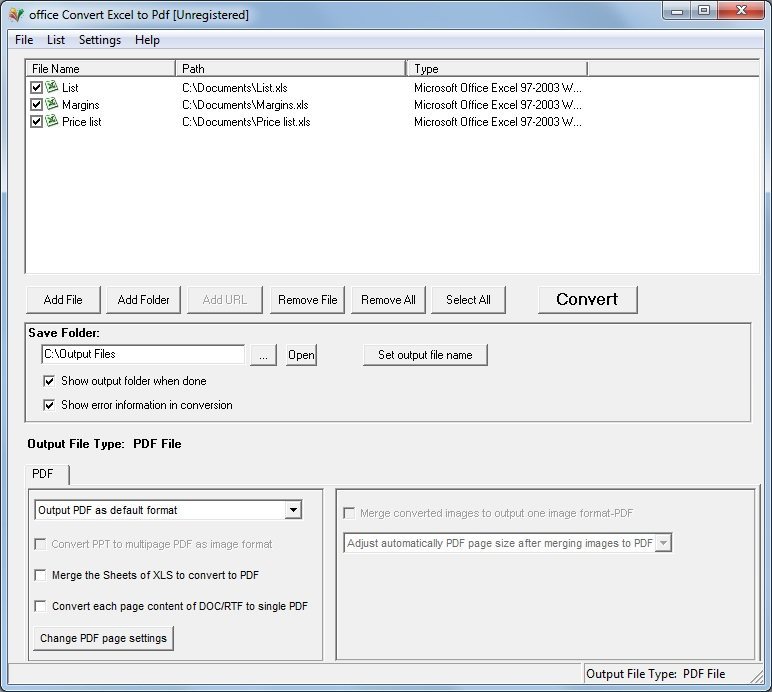
Task: Uncheck the Price list file checkbox
Action: pyautogui.click(x=36, y=122)
